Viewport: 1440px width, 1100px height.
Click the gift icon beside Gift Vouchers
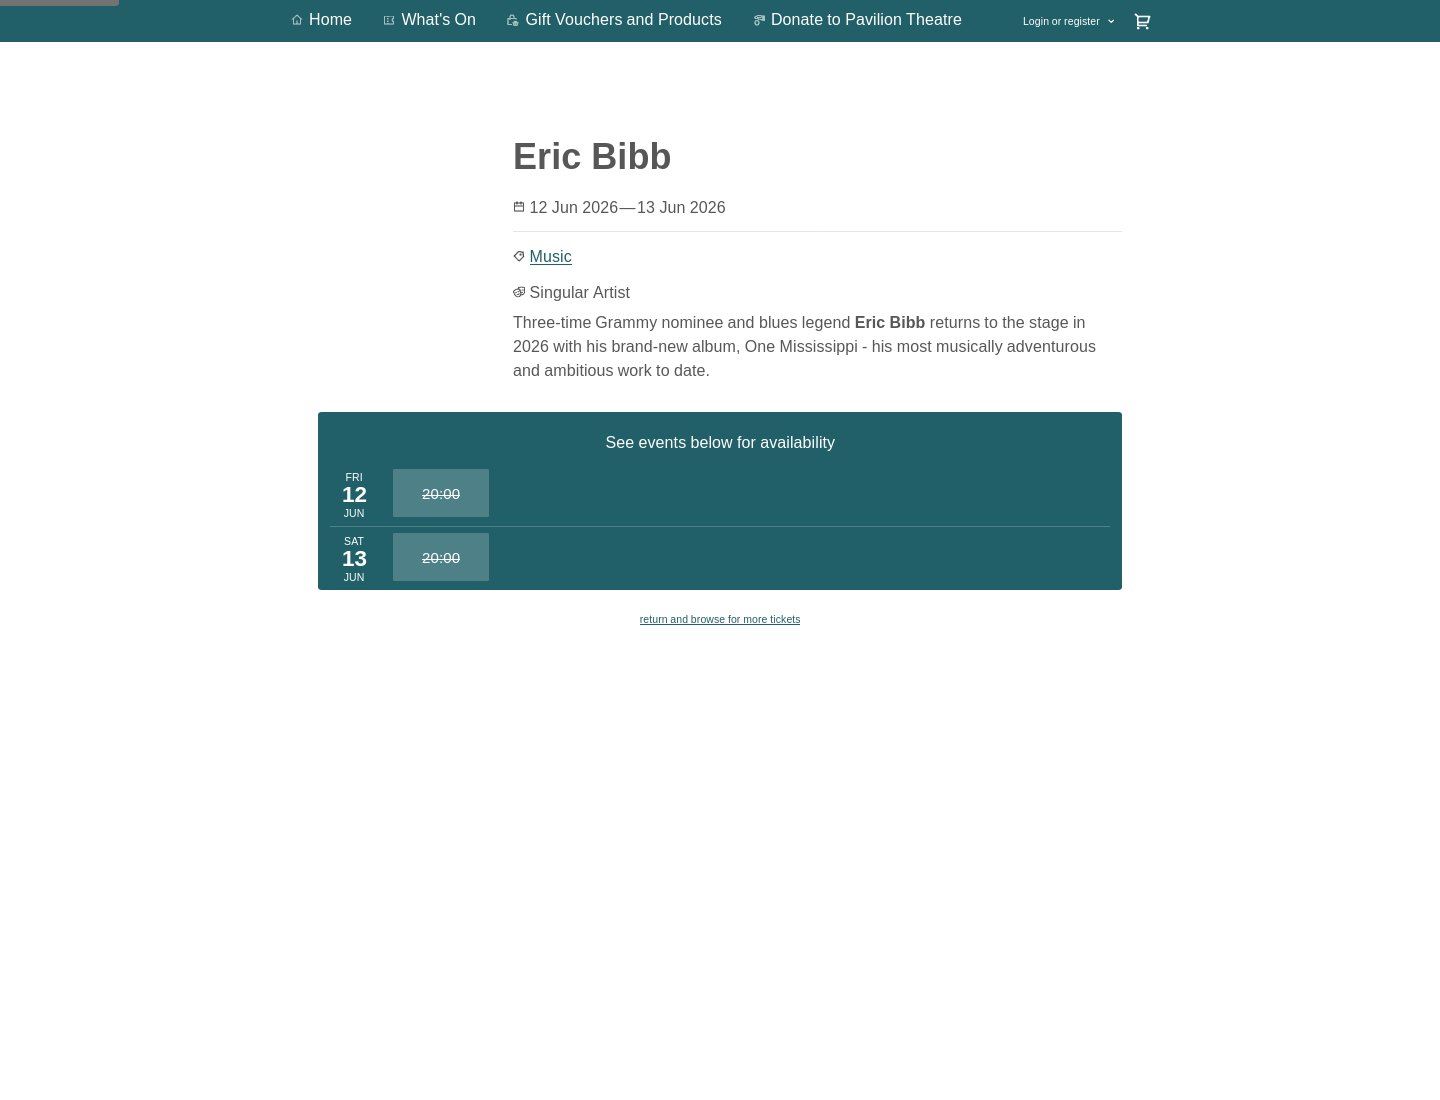513,20
